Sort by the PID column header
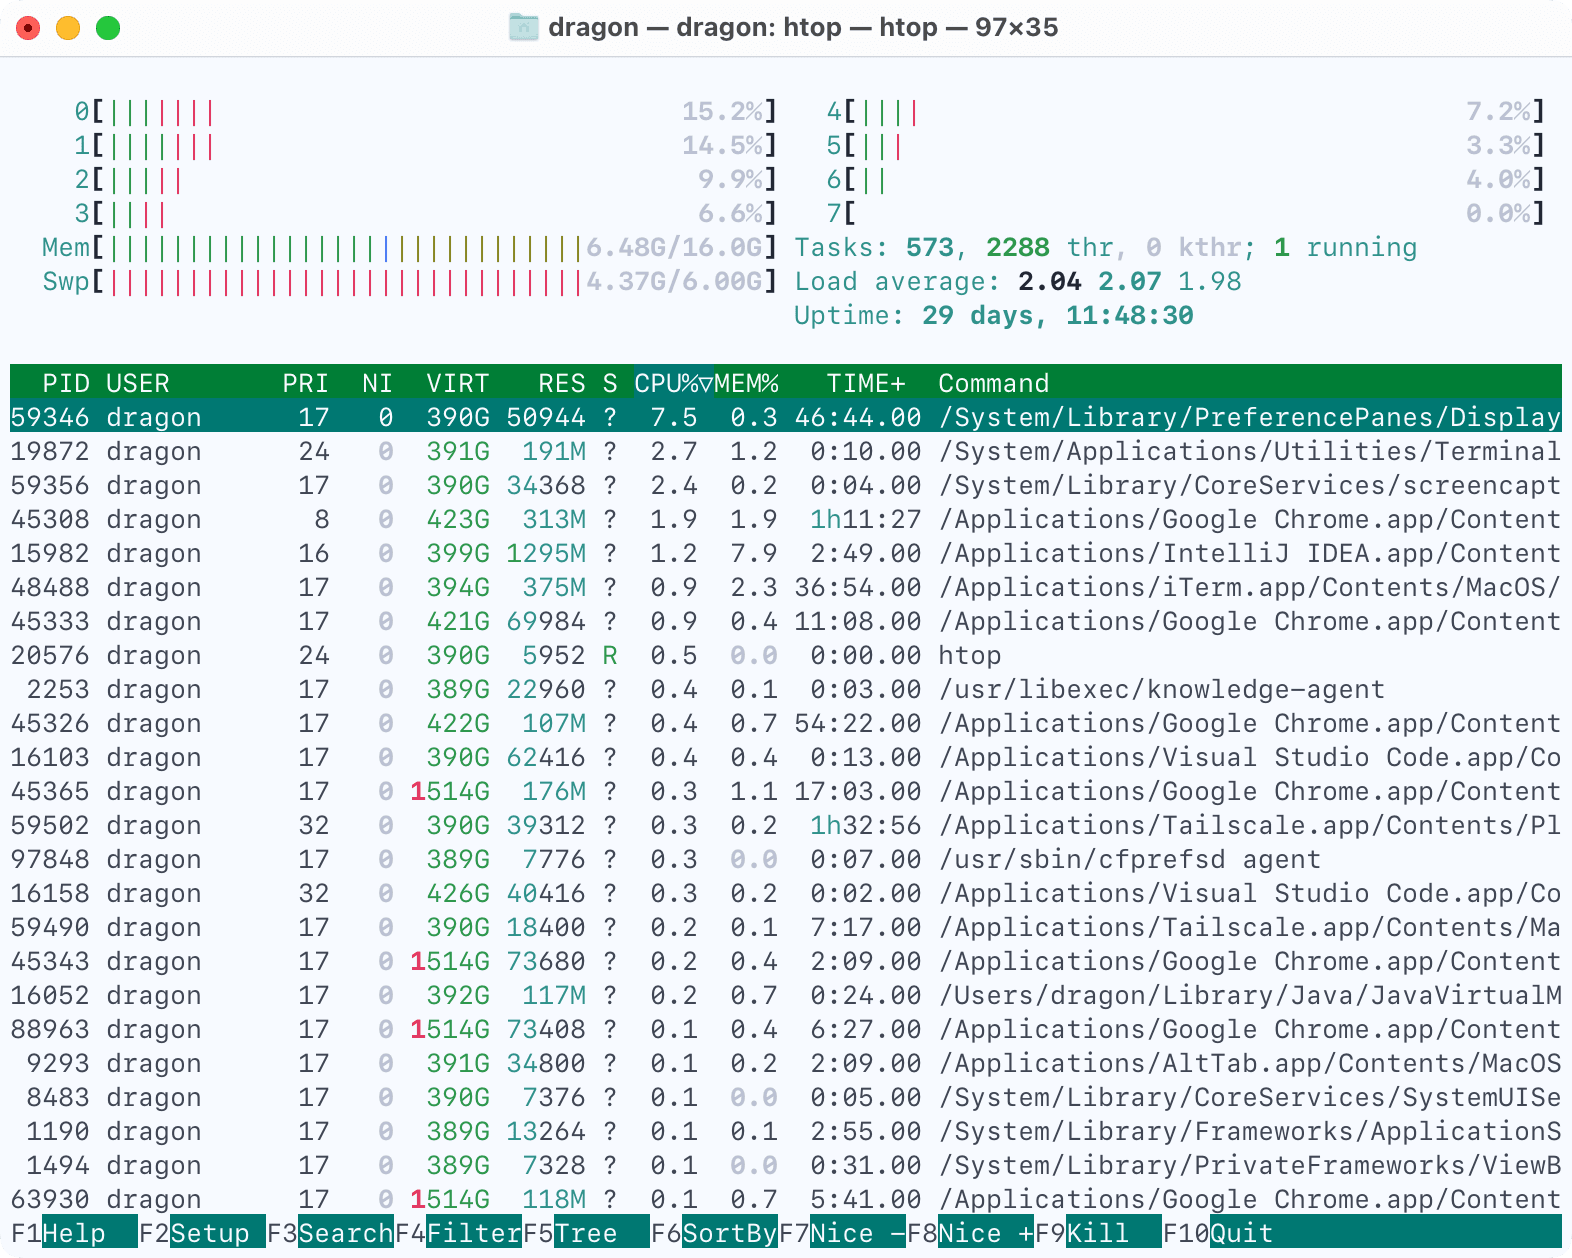This screenshot has height=1258, width=1572. click(x=66, y=383)
